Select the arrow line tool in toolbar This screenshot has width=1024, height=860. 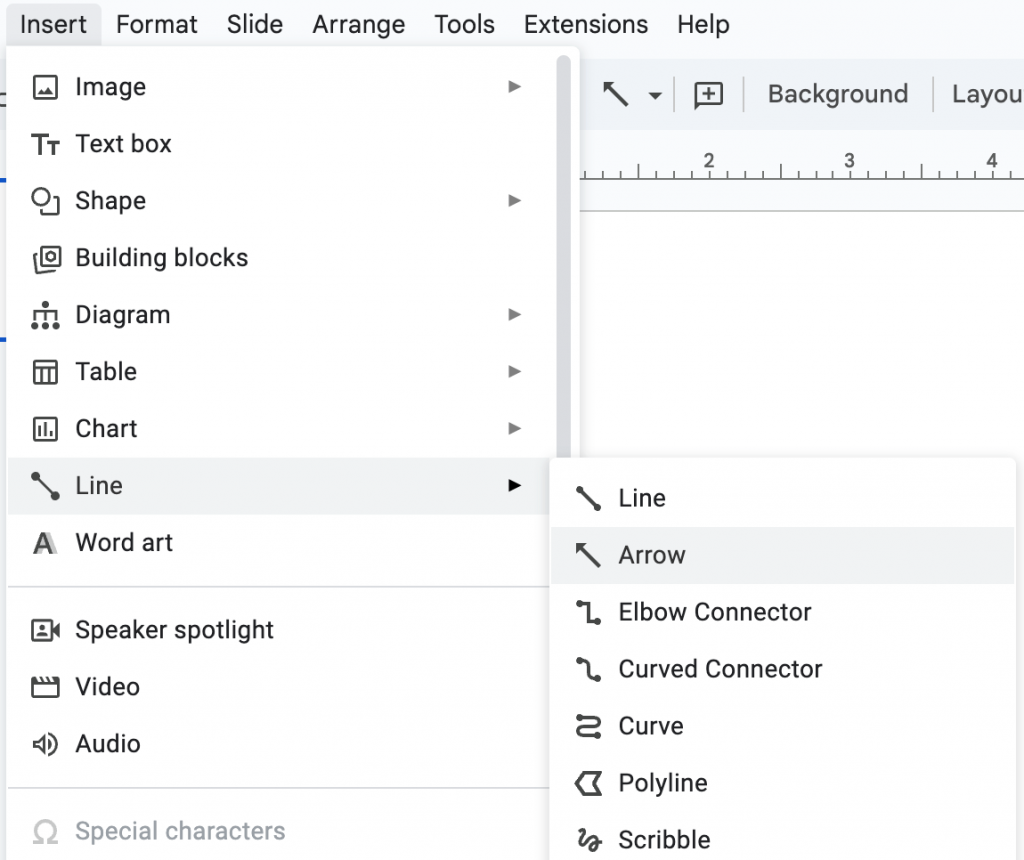(615, 94)
